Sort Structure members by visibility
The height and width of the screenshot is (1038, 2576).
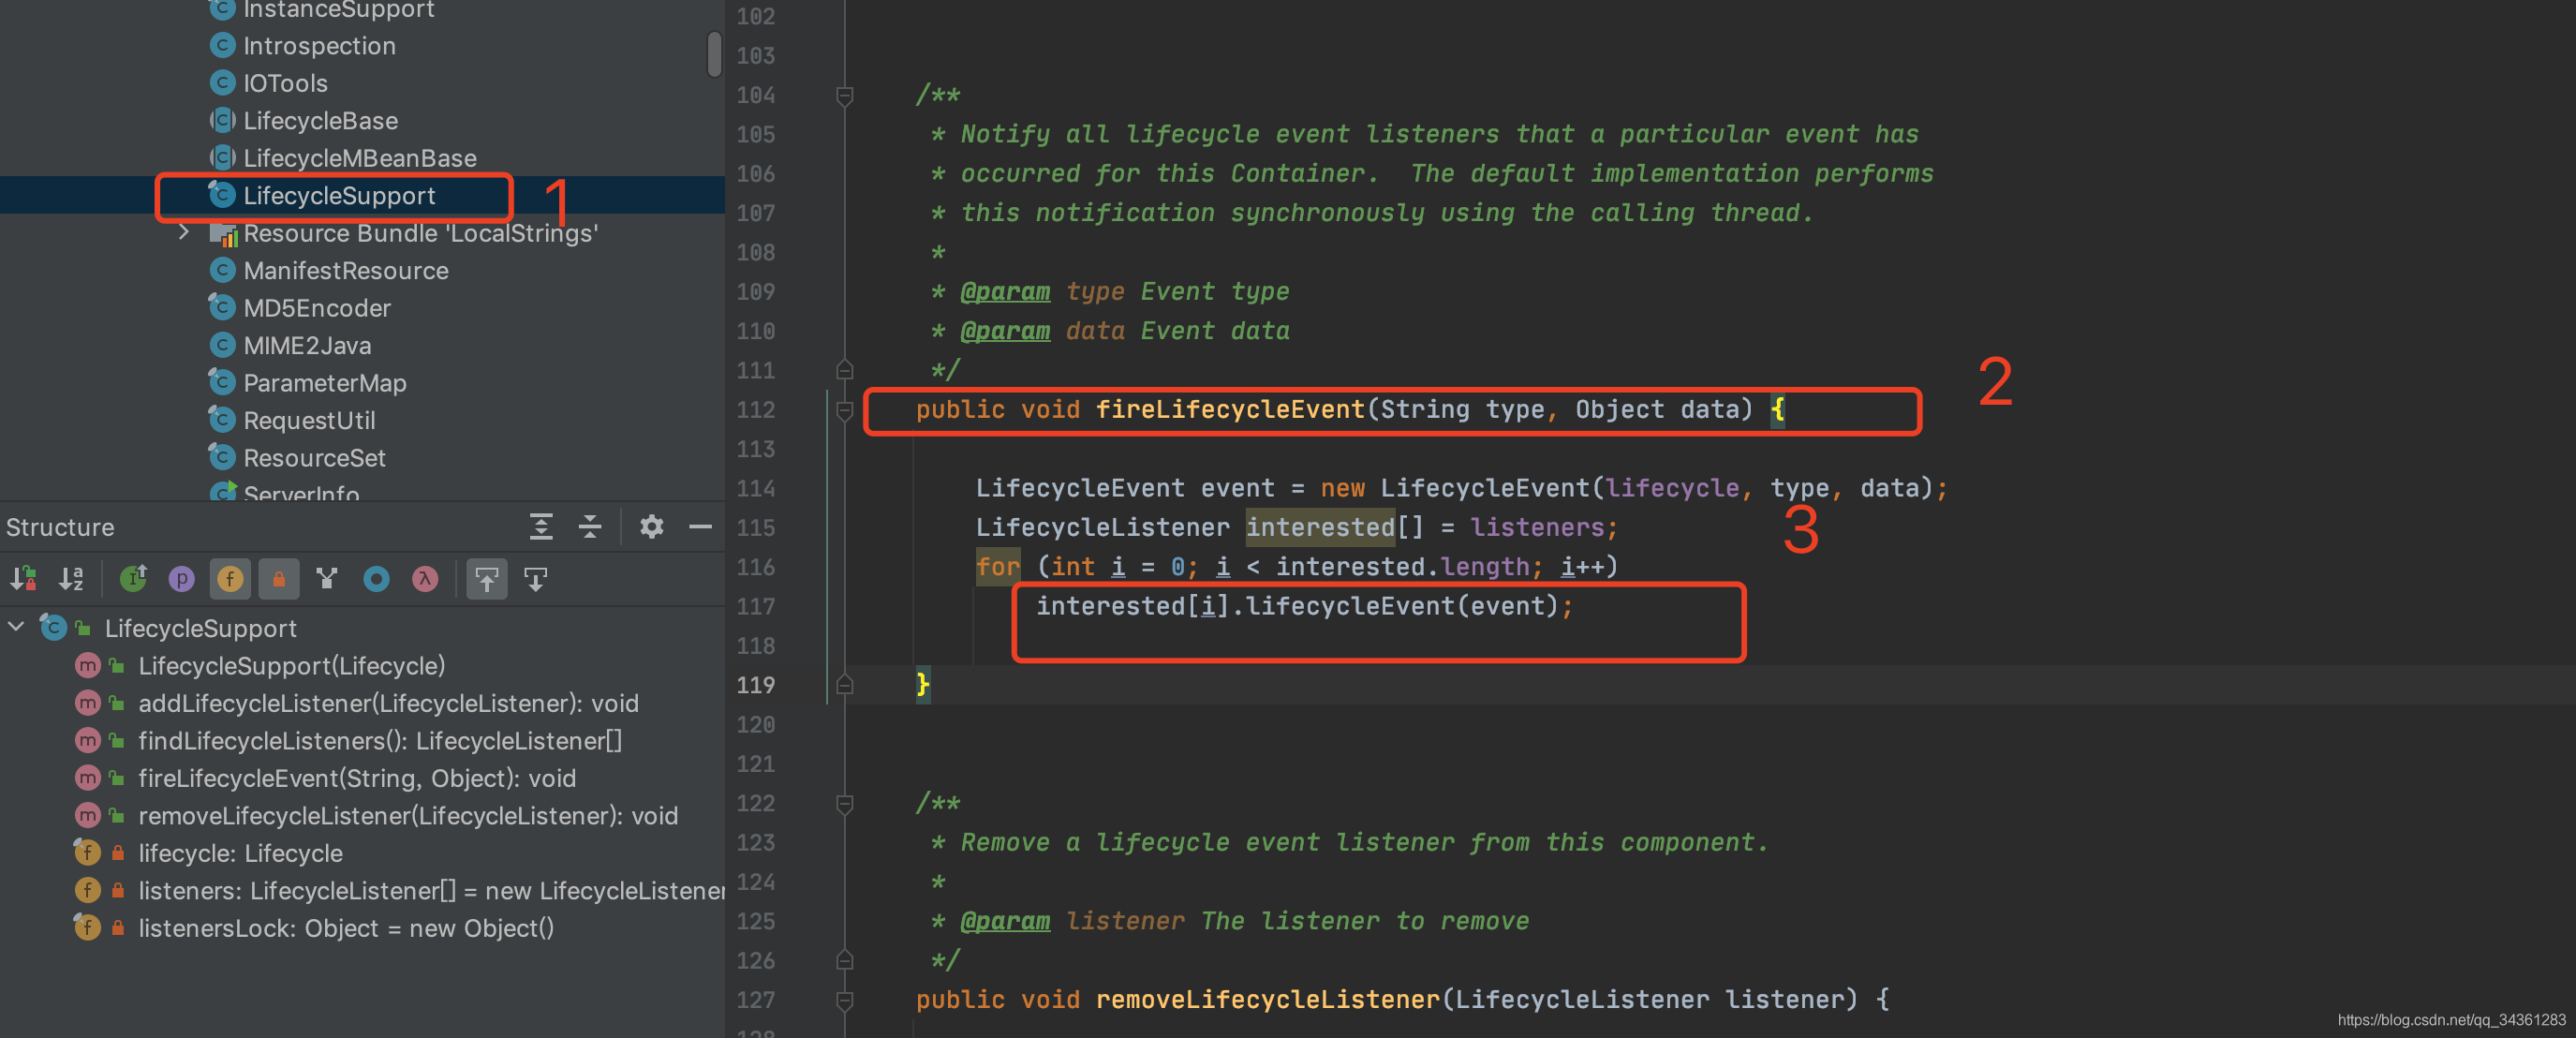23,578
